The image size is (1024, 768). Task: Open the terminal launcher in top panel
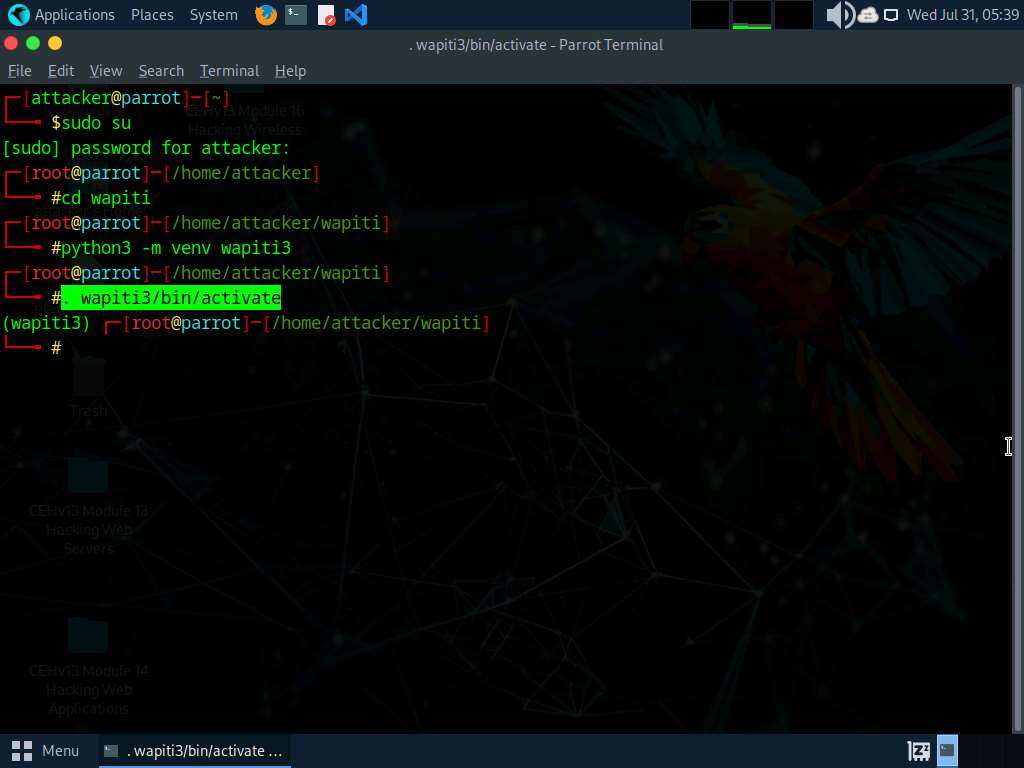coord(296,15)
